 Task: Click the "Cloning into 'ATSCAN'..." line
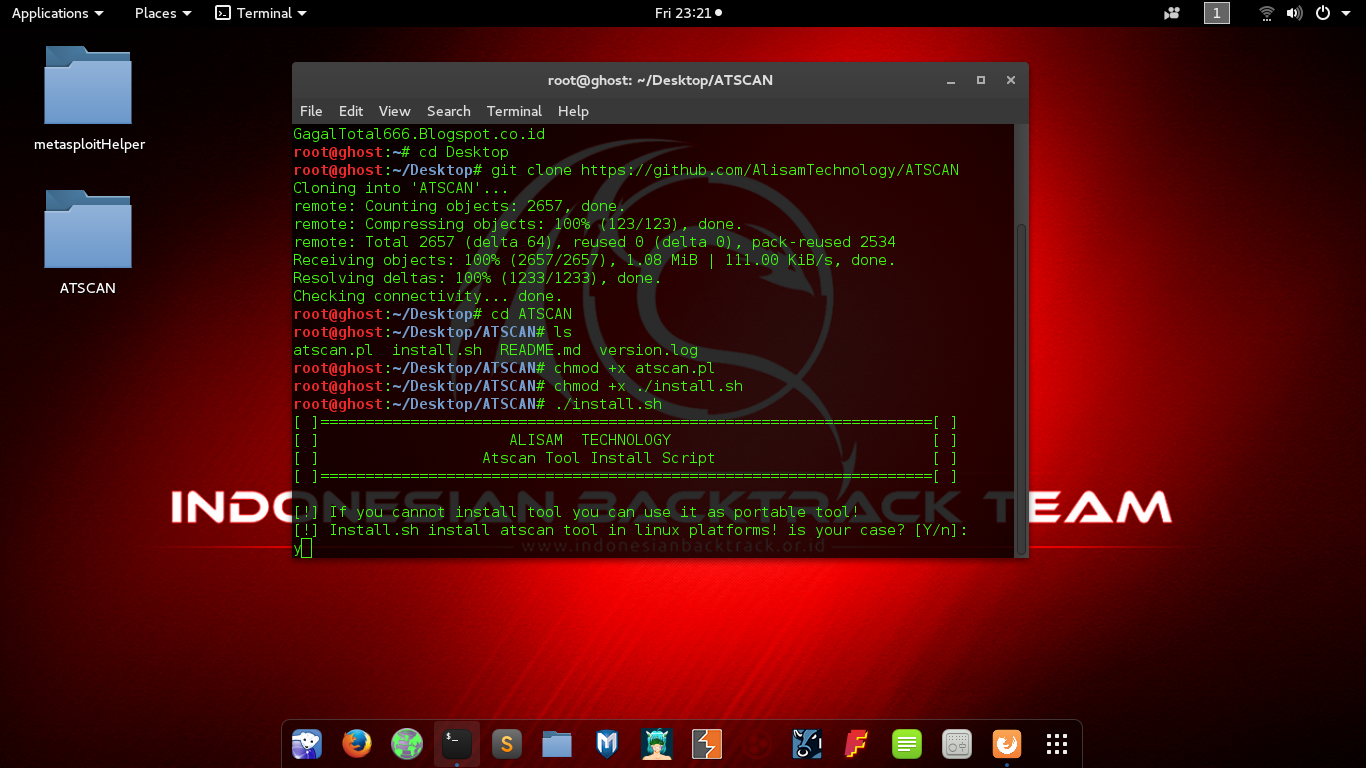pos(401,188)
